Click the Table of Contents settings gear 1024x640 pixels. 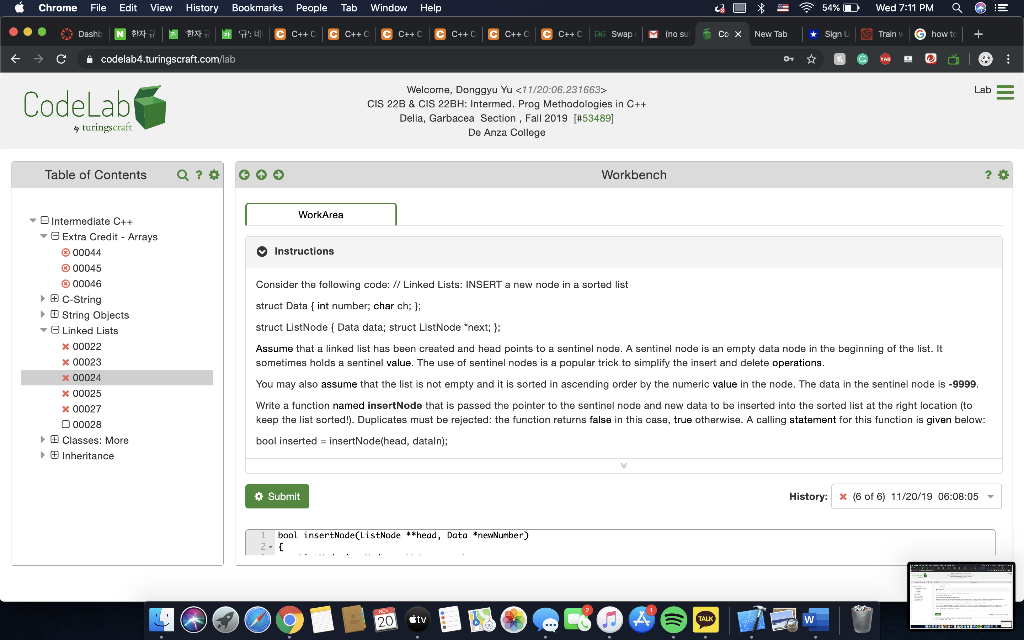point(213,174)
